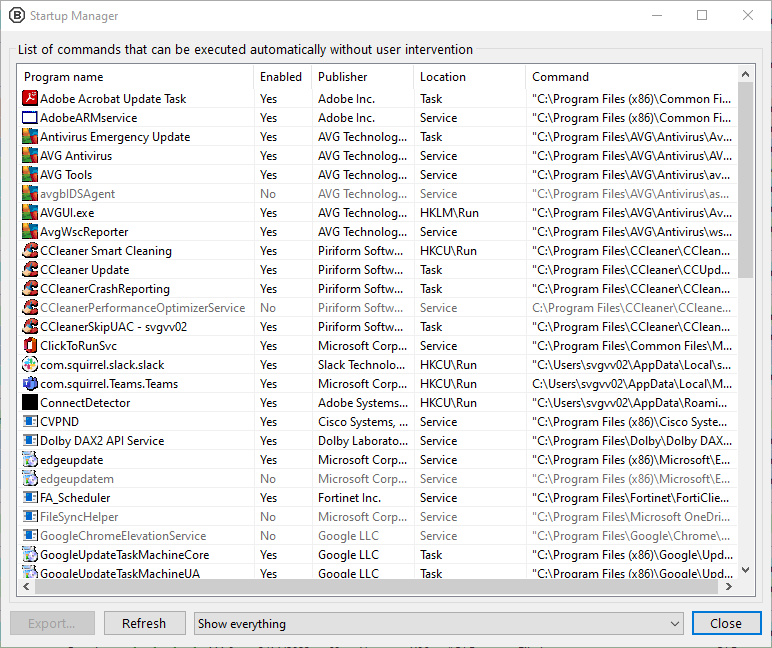Image resolution: width=772 pixels, height=648 pixels.
Task: Click the CVPND row icon
Action: click(x=30, y=422)
